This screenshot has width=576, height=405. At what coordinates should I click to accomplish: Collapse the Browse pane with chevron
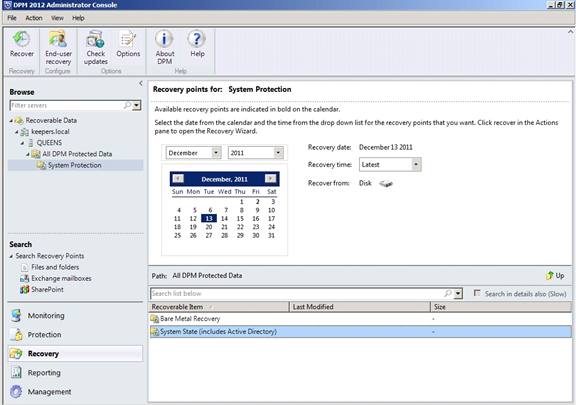click(x=141, y=83)
